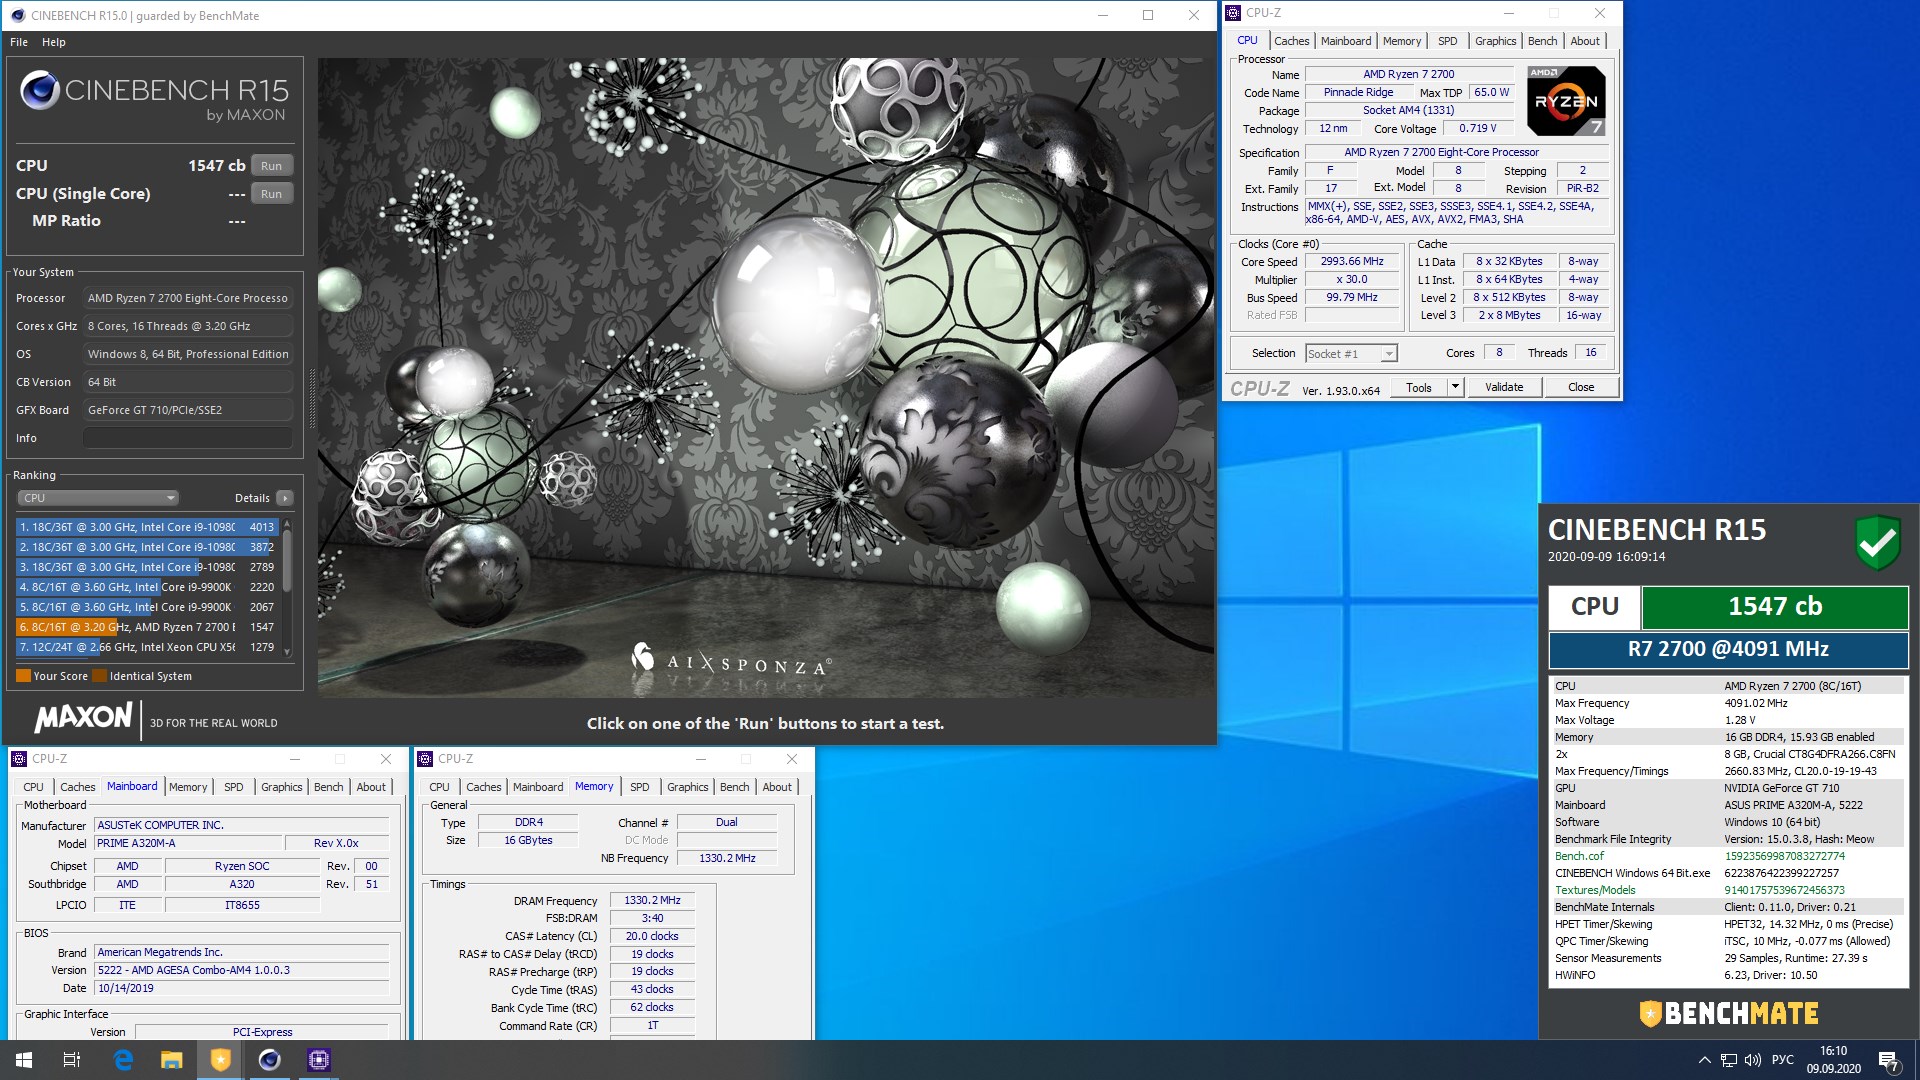Open Task View on the taskbar
The height and width of the screenshot is (1080, 1920).
tap(72, 1060)
